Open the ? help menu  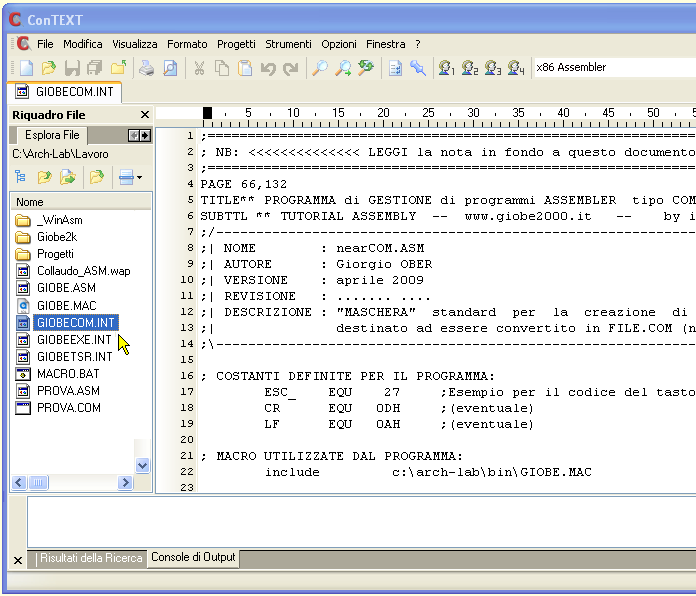(418, 44)
